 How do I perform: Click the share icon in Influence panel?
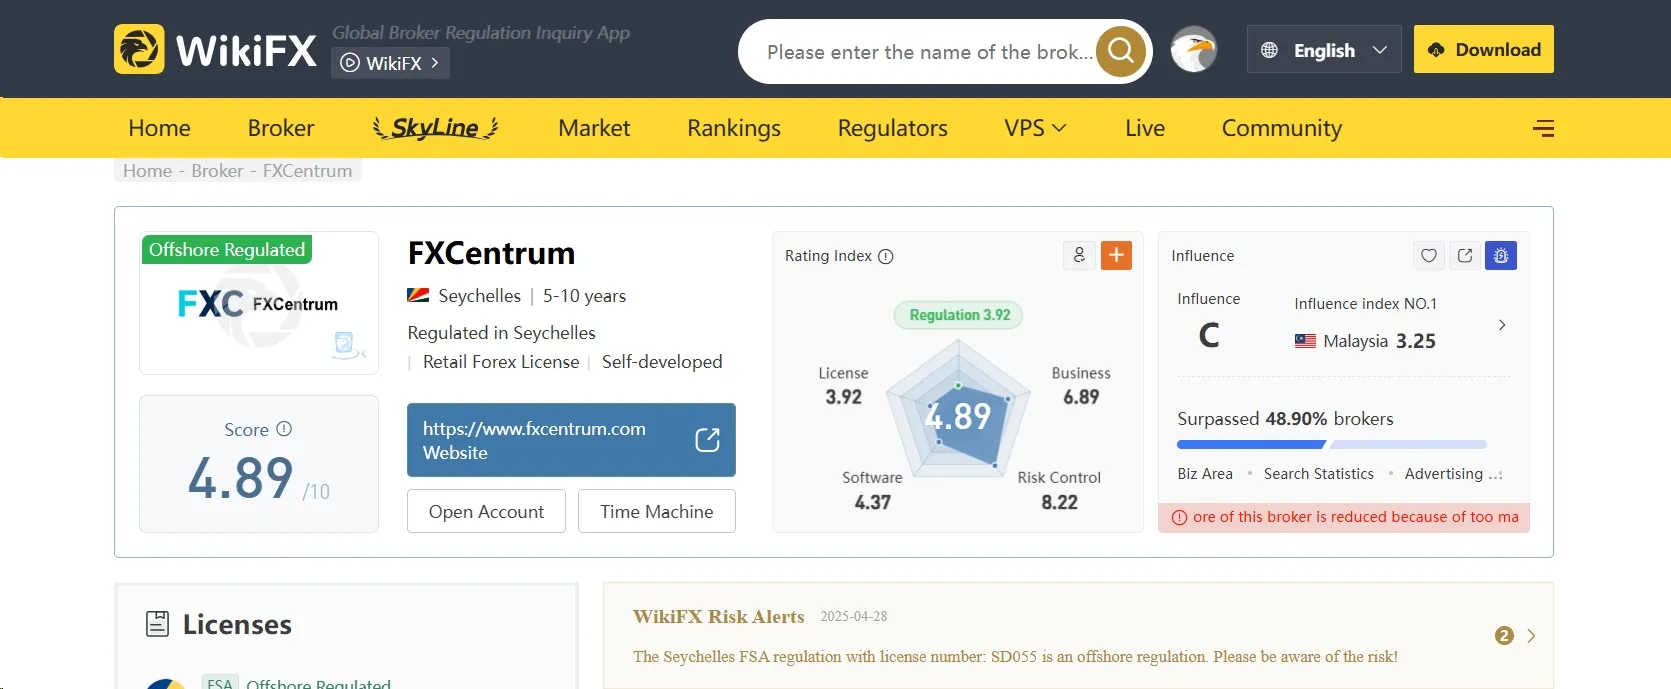coord(1465,255)
